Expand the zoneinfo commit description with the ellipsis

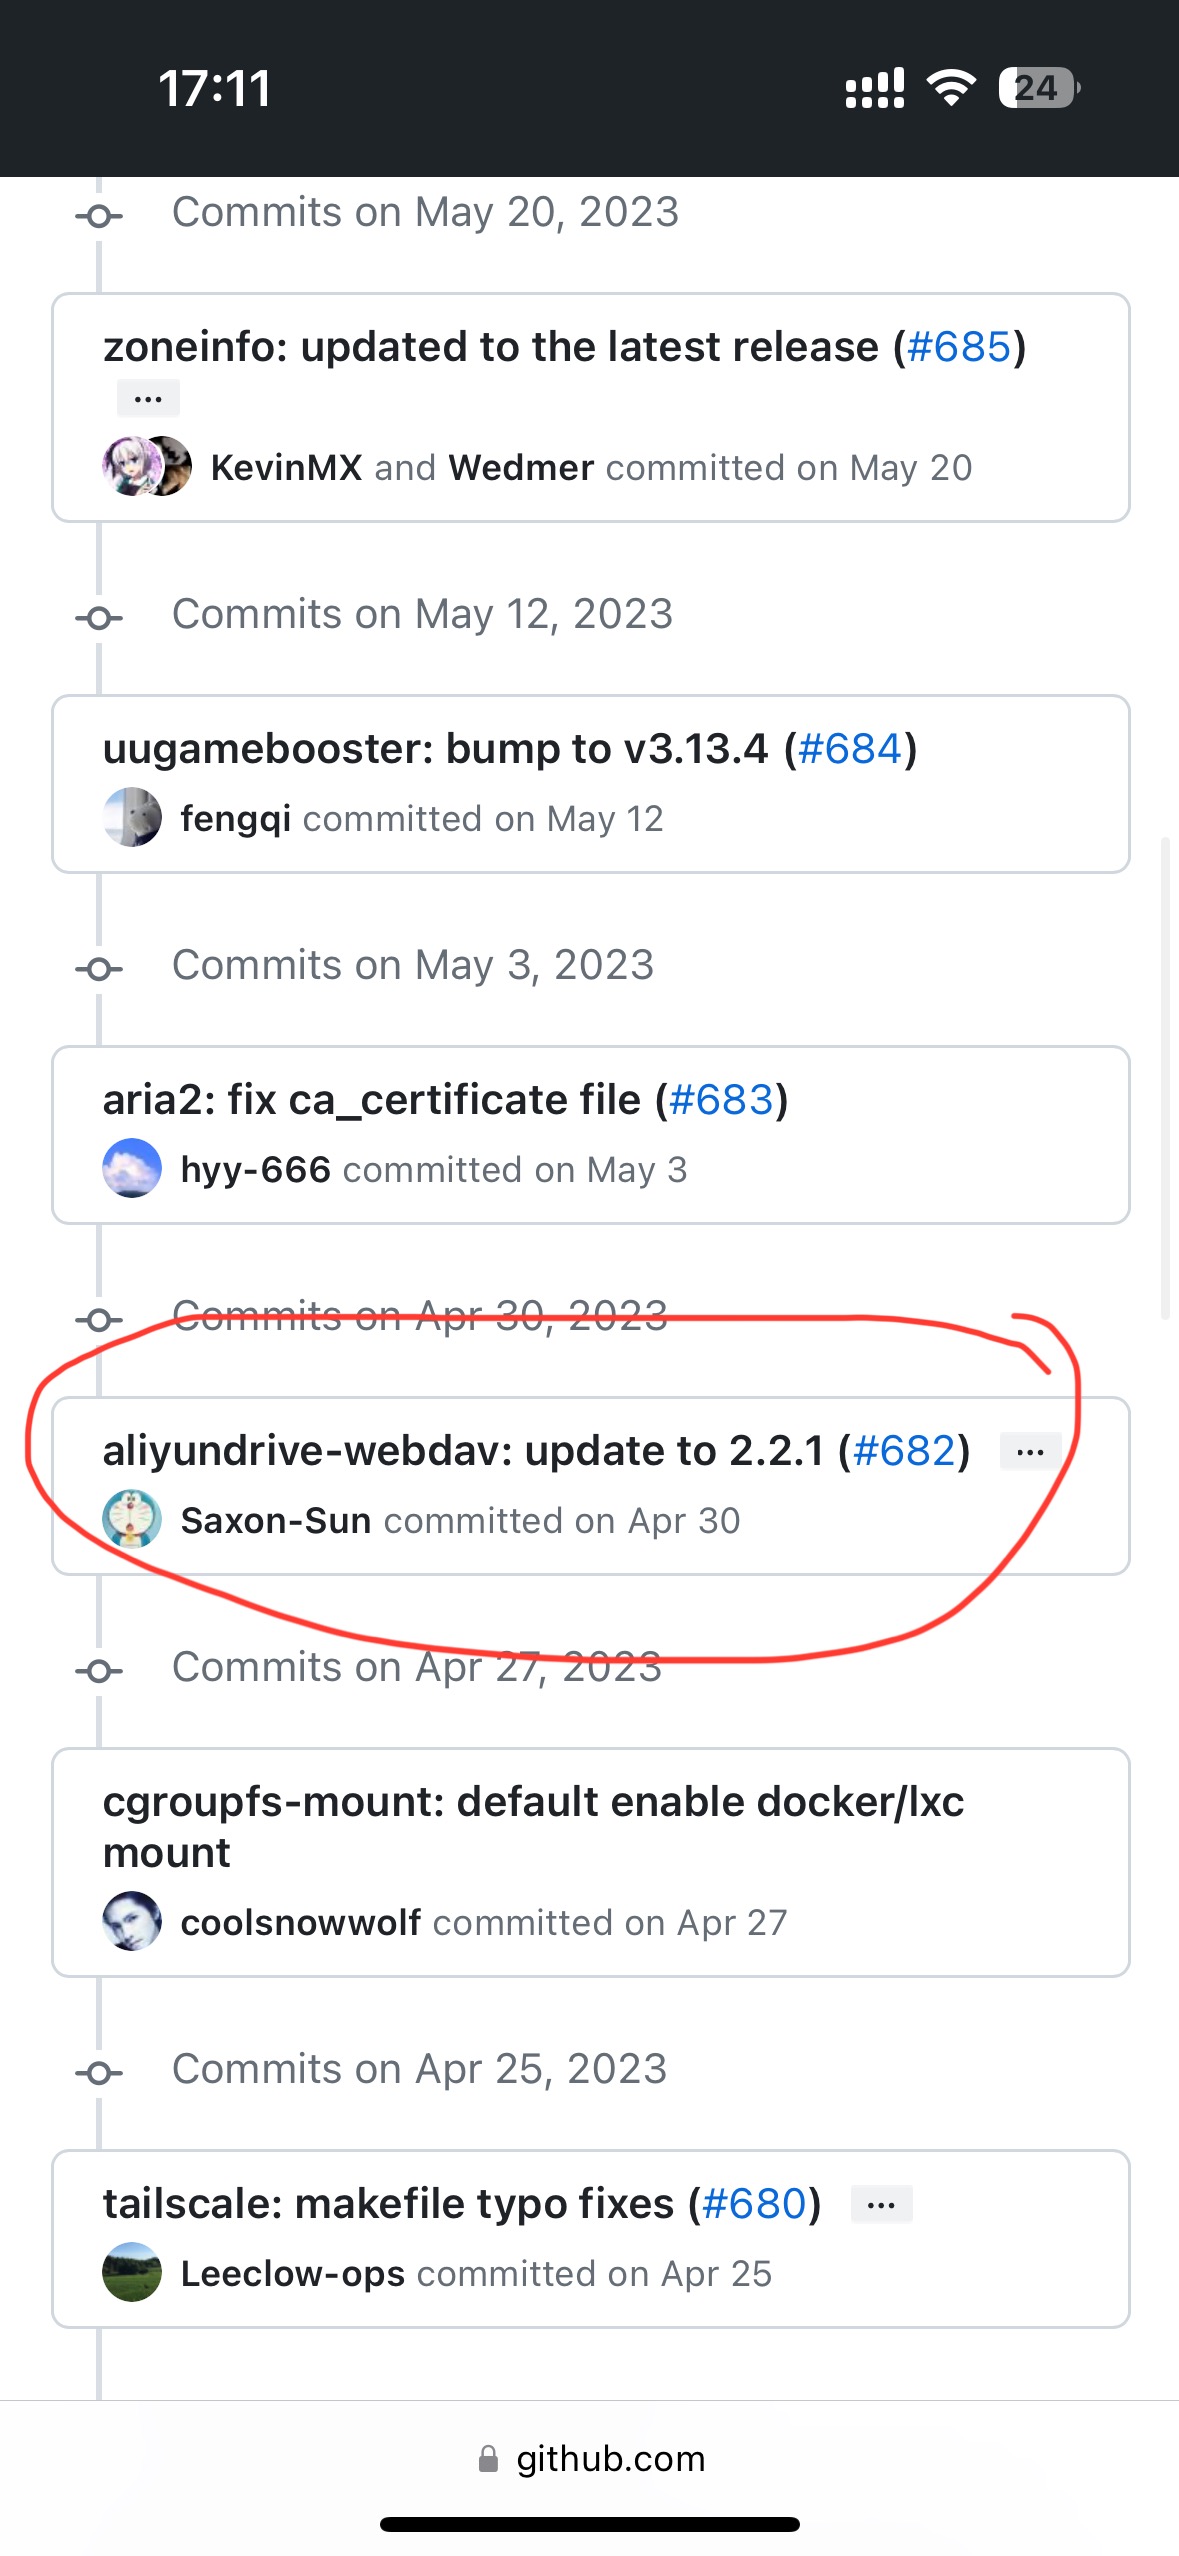click(x=146, y=398)
